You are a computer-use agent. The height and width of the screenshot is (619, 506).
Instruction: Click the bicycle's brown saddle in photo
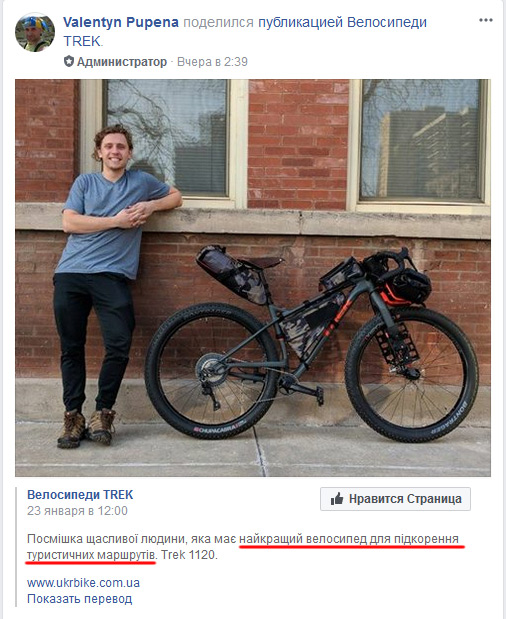260,262
